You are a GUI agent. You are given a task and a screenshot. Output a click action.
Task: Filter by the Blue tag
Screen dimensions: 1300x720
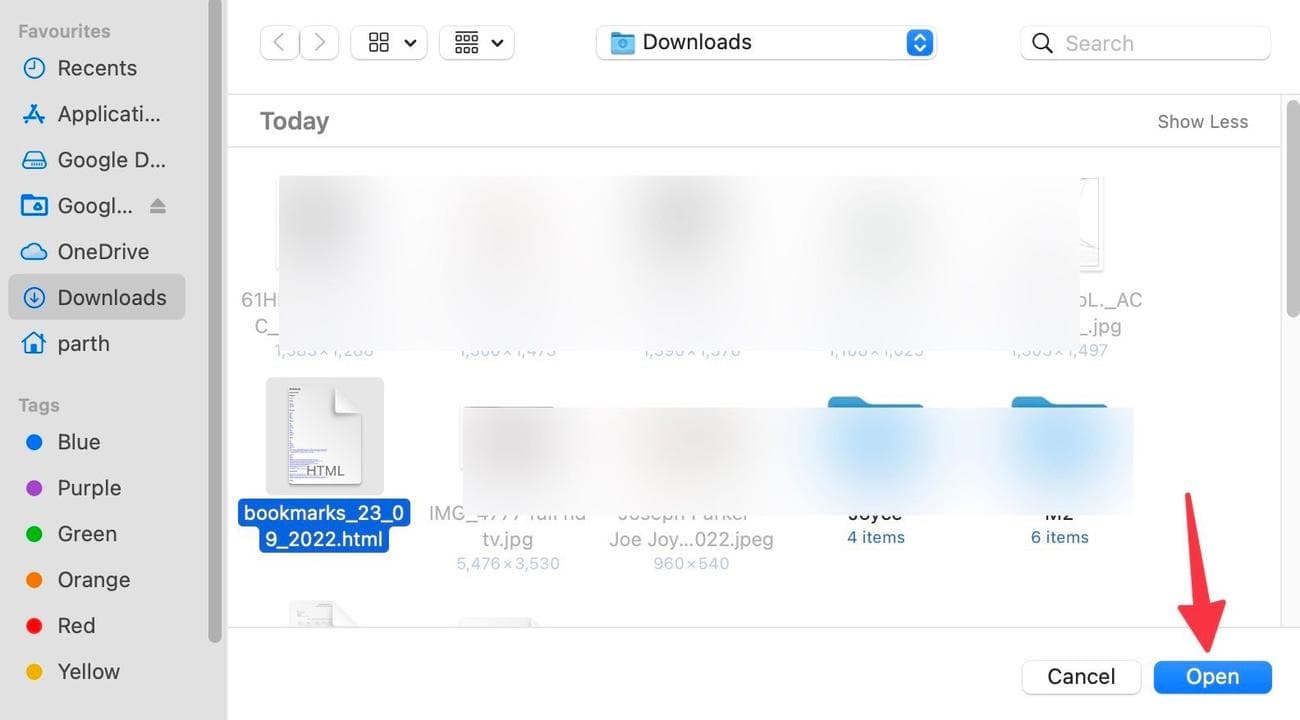tap(78, 442)
